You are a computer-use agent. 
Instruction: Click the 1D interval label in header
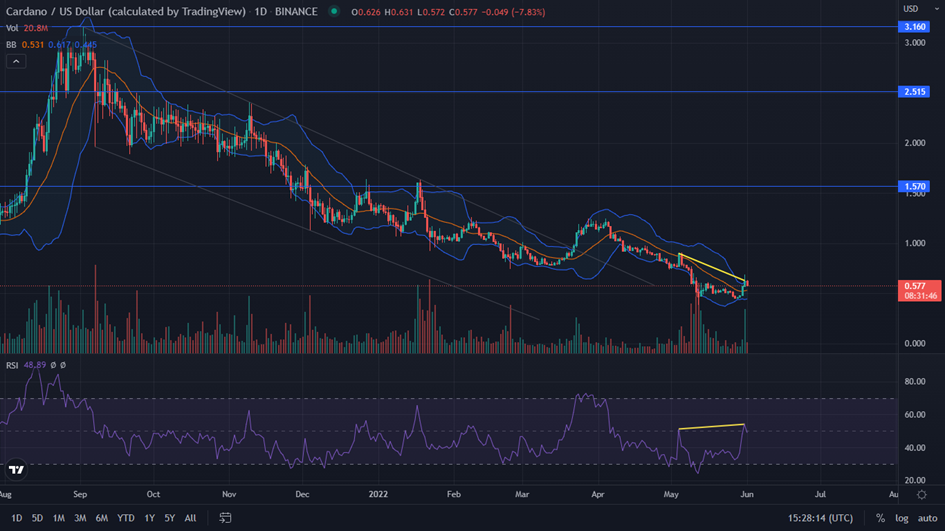(260, 11)
